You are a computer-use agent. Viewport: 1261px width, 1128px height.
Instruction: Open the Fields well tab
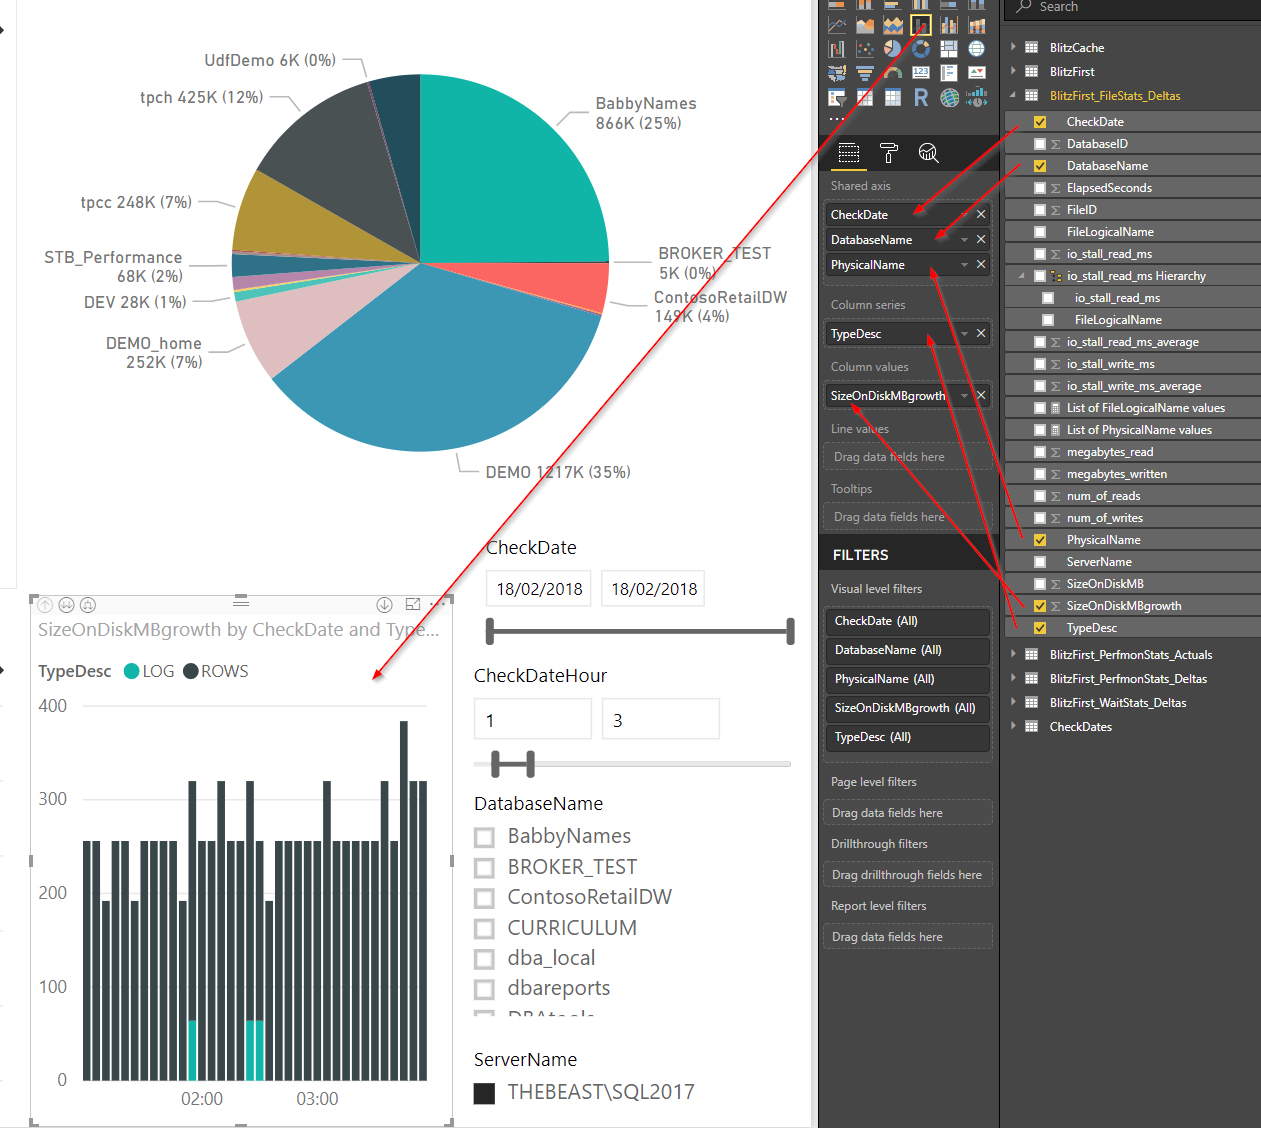tap(849, 152)
